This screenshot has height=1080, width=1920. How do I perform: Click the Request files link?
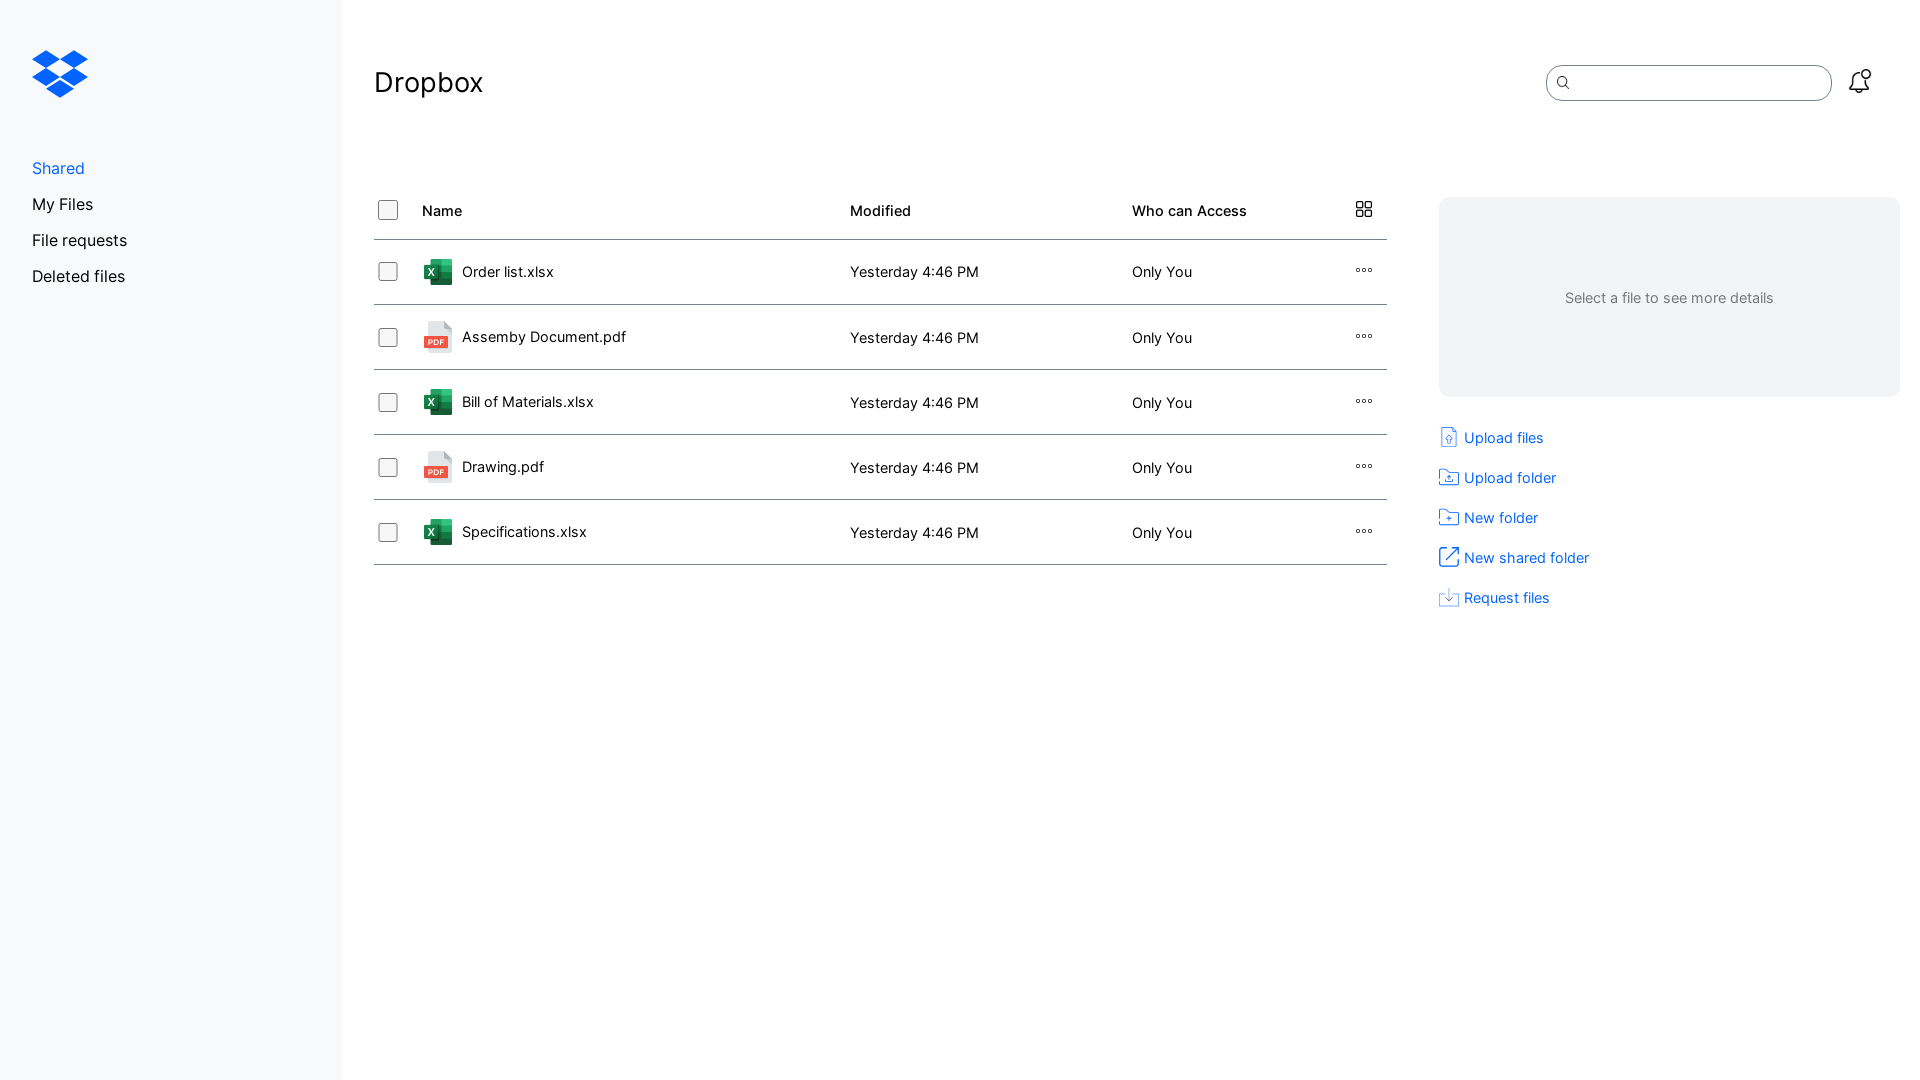[1506, 598]
